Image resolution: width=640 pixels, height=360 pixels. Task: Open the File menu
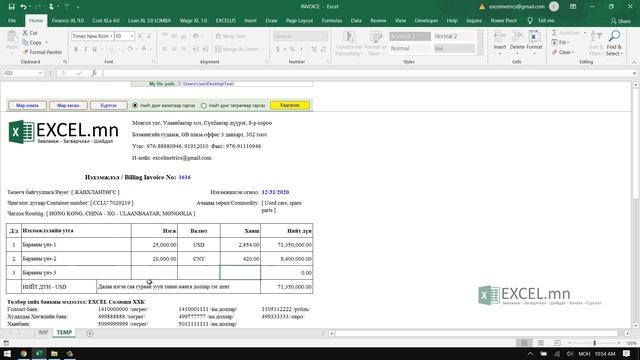(x=12, y=20)
